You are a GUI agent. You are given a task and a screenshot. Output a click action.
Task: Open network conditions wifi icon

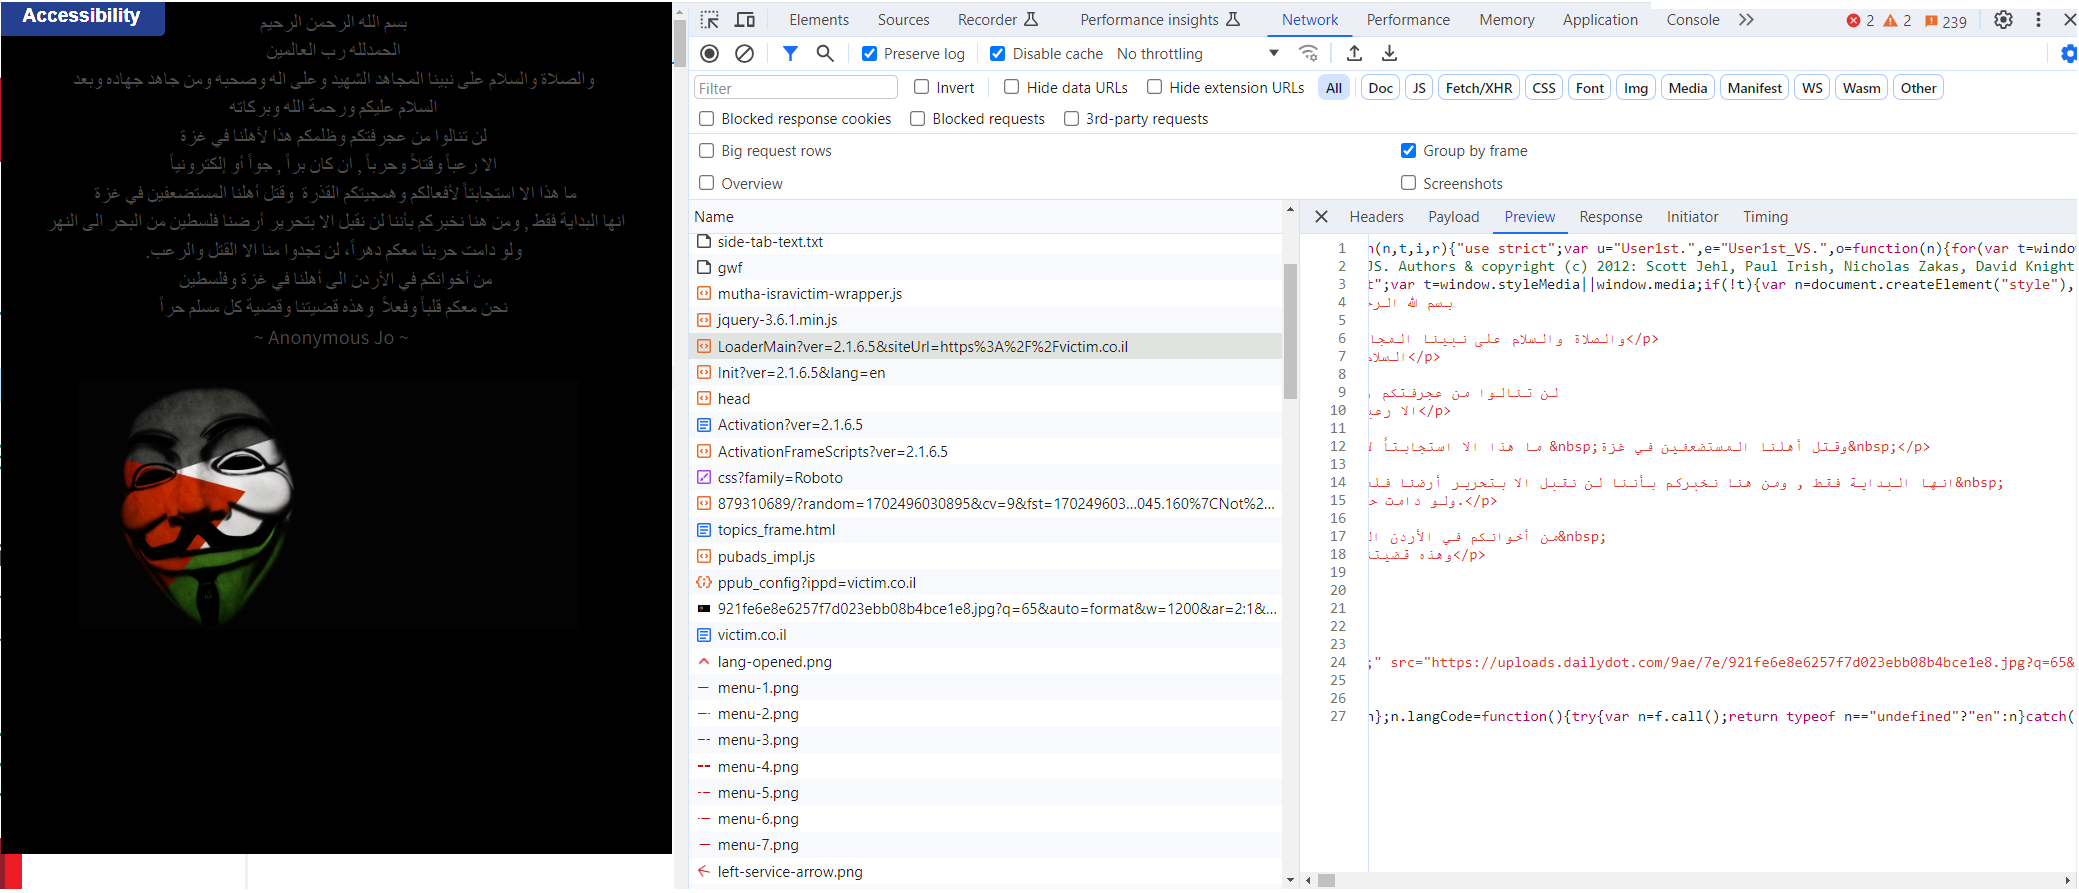1308,54
